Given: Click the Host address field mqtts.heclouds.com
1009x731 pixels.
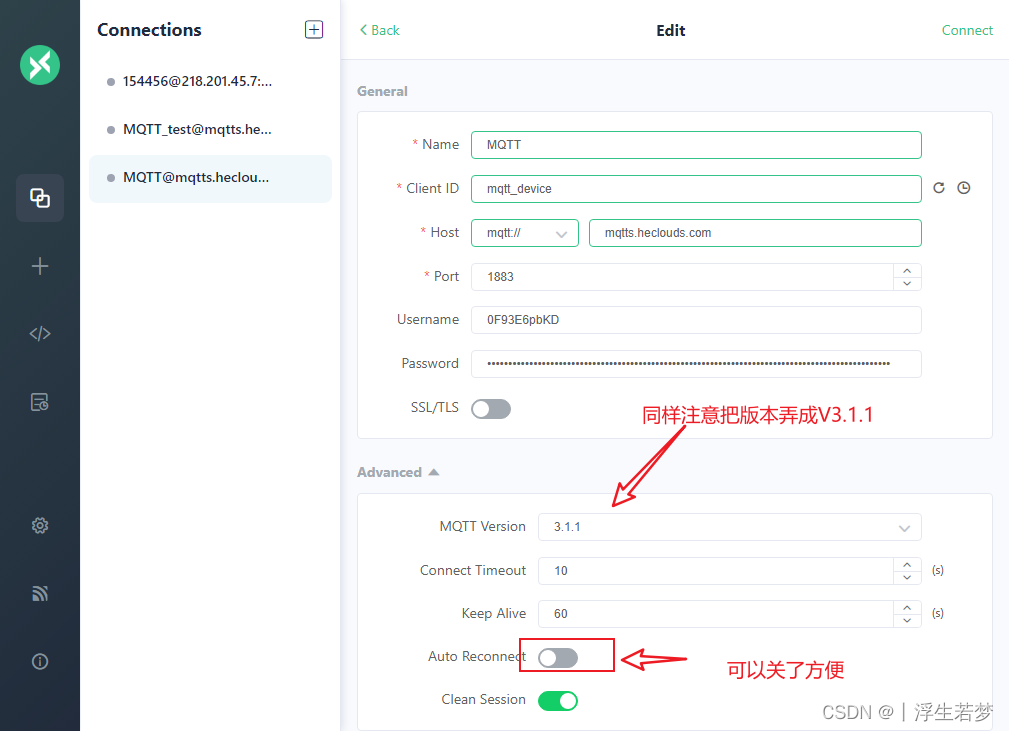Looking at the screenshot, I should click(755, 233).
